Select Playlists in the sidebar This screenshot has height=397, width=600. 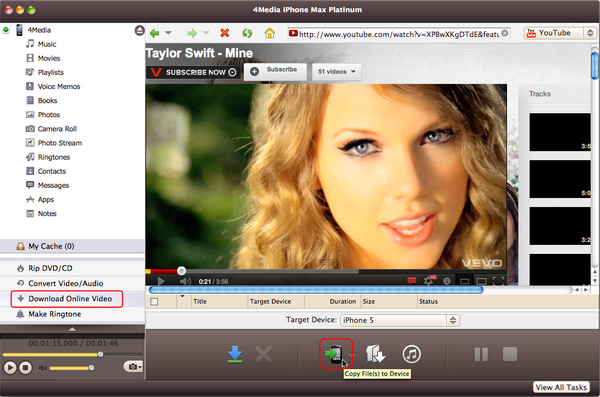51,72
